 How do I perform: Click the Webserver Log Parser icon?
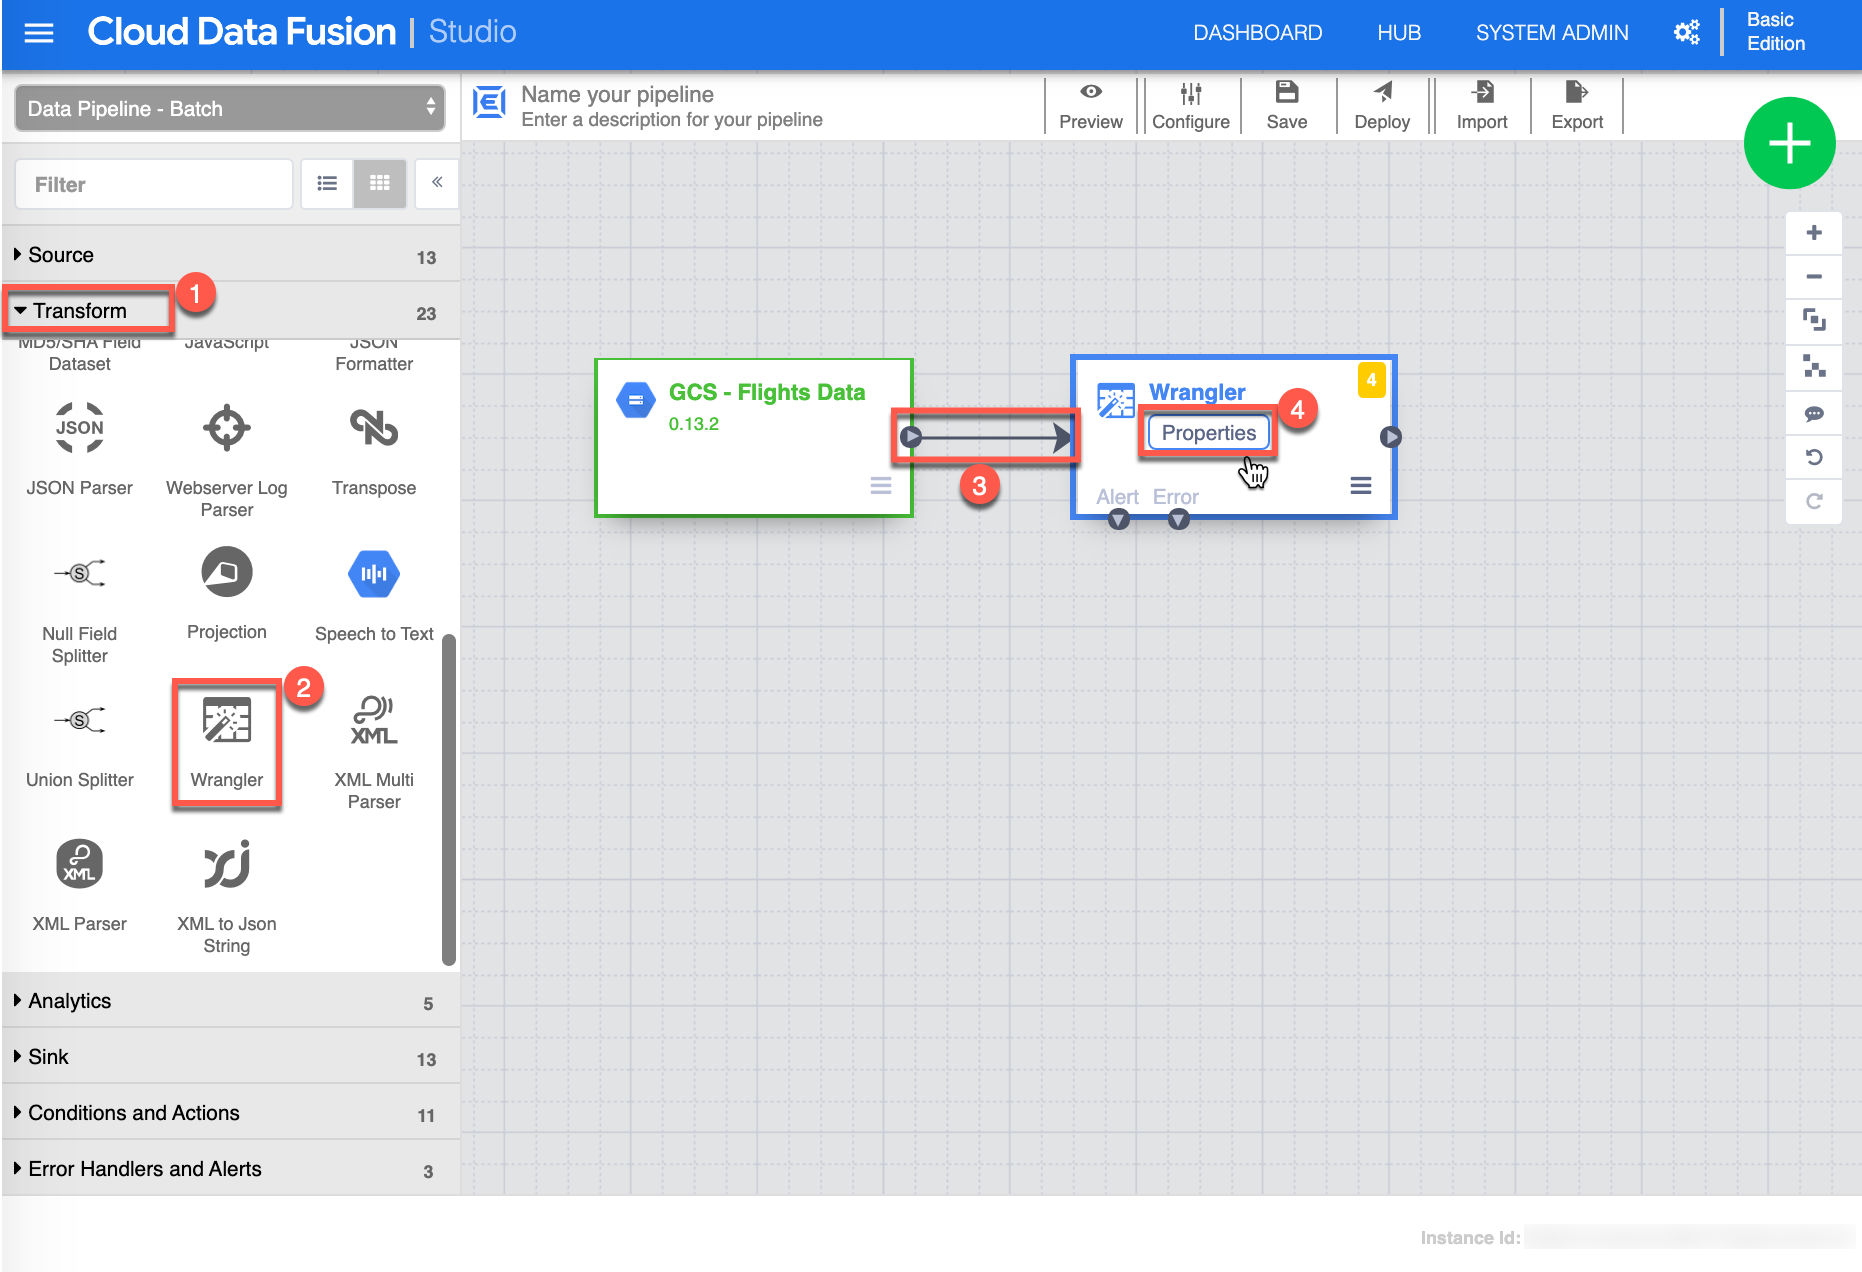click(x=227, y=428)
